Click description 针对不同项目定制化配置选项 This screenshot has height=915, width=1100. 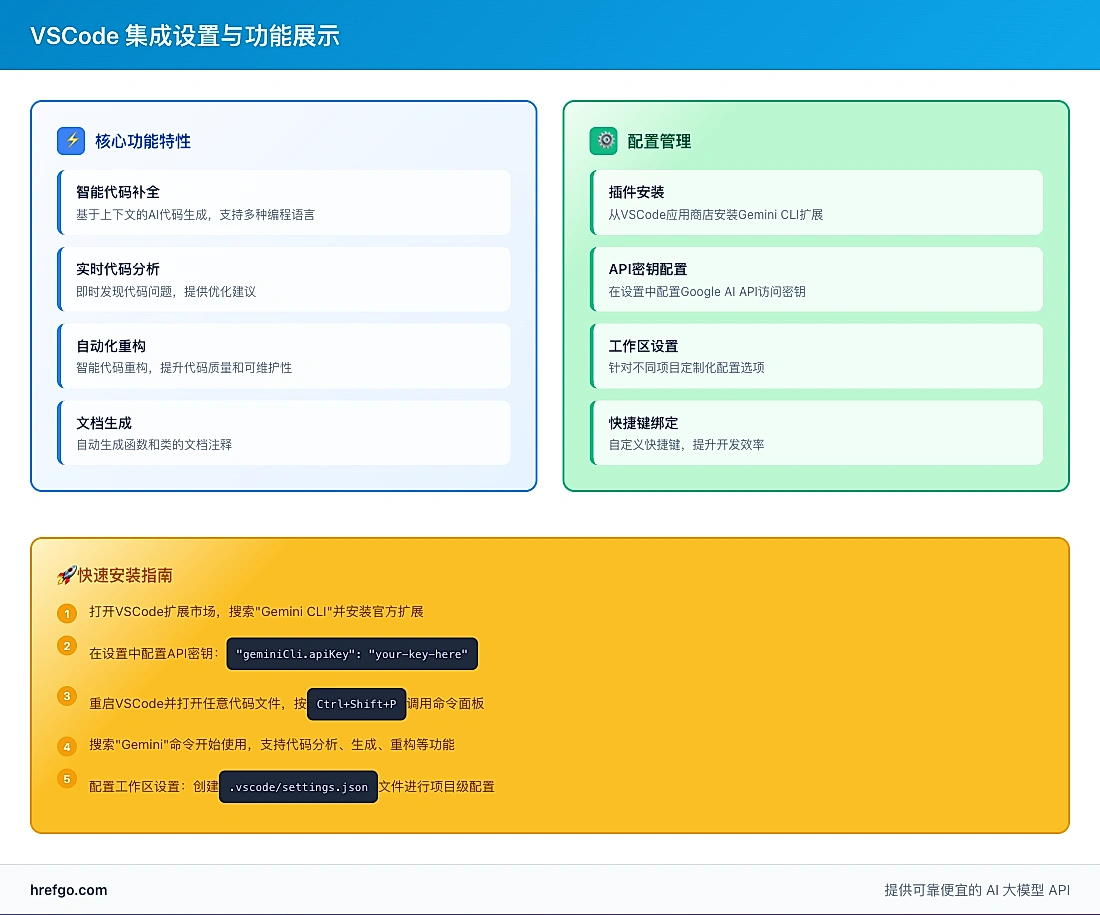[x=686, y=368]
